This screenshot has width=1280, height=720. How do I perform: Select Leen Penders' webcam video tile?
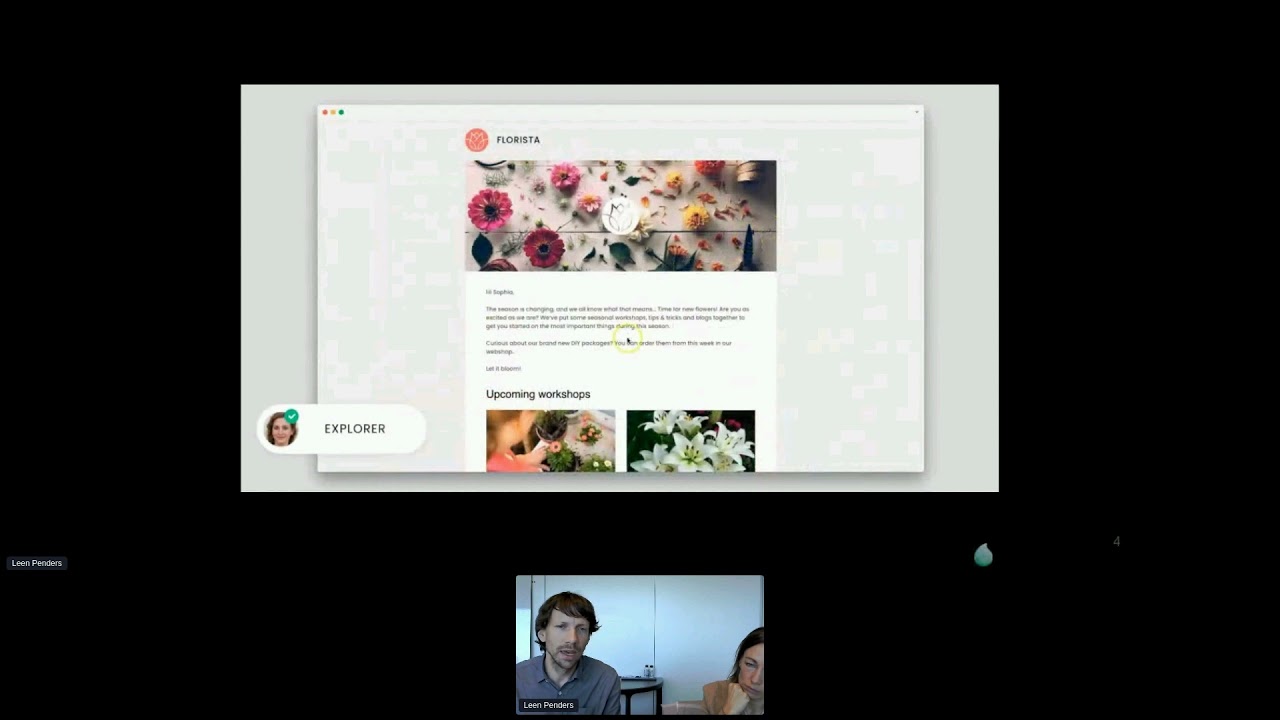[x=640, y=645]
